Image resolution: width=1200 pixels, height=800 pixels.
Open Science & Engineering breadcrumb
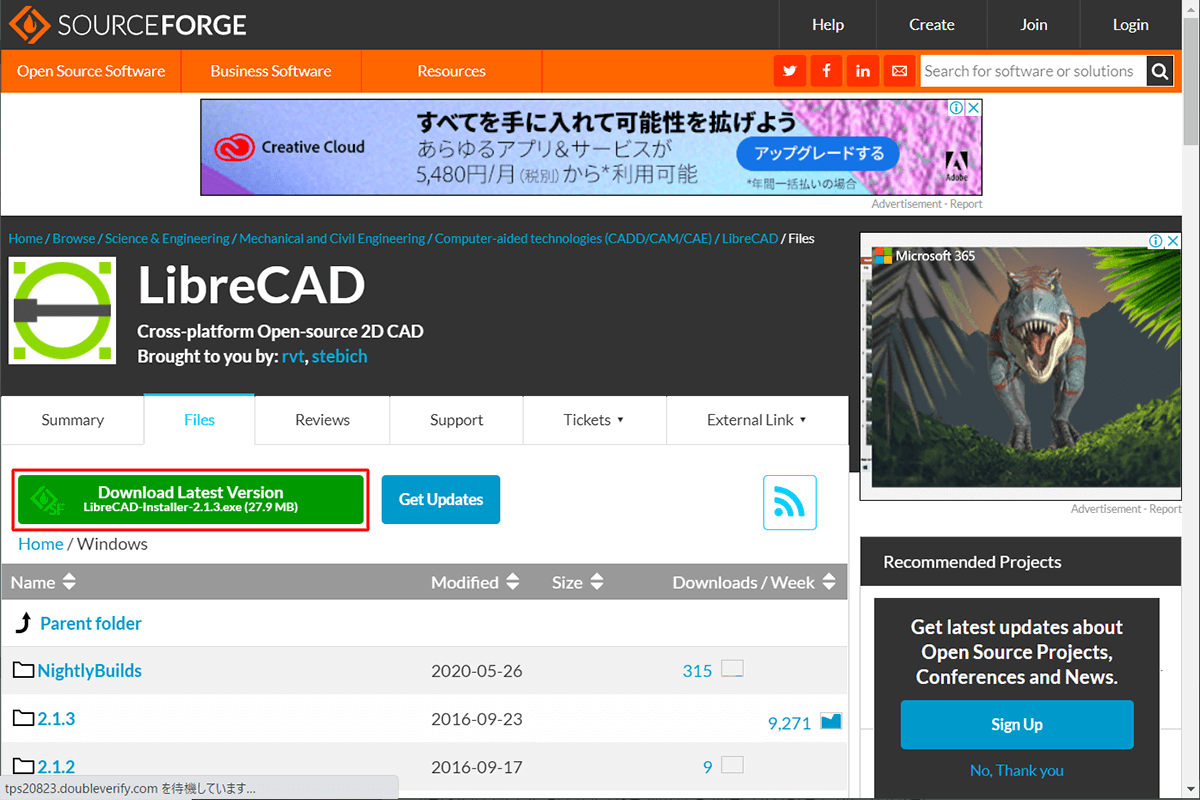pos(167,238)
